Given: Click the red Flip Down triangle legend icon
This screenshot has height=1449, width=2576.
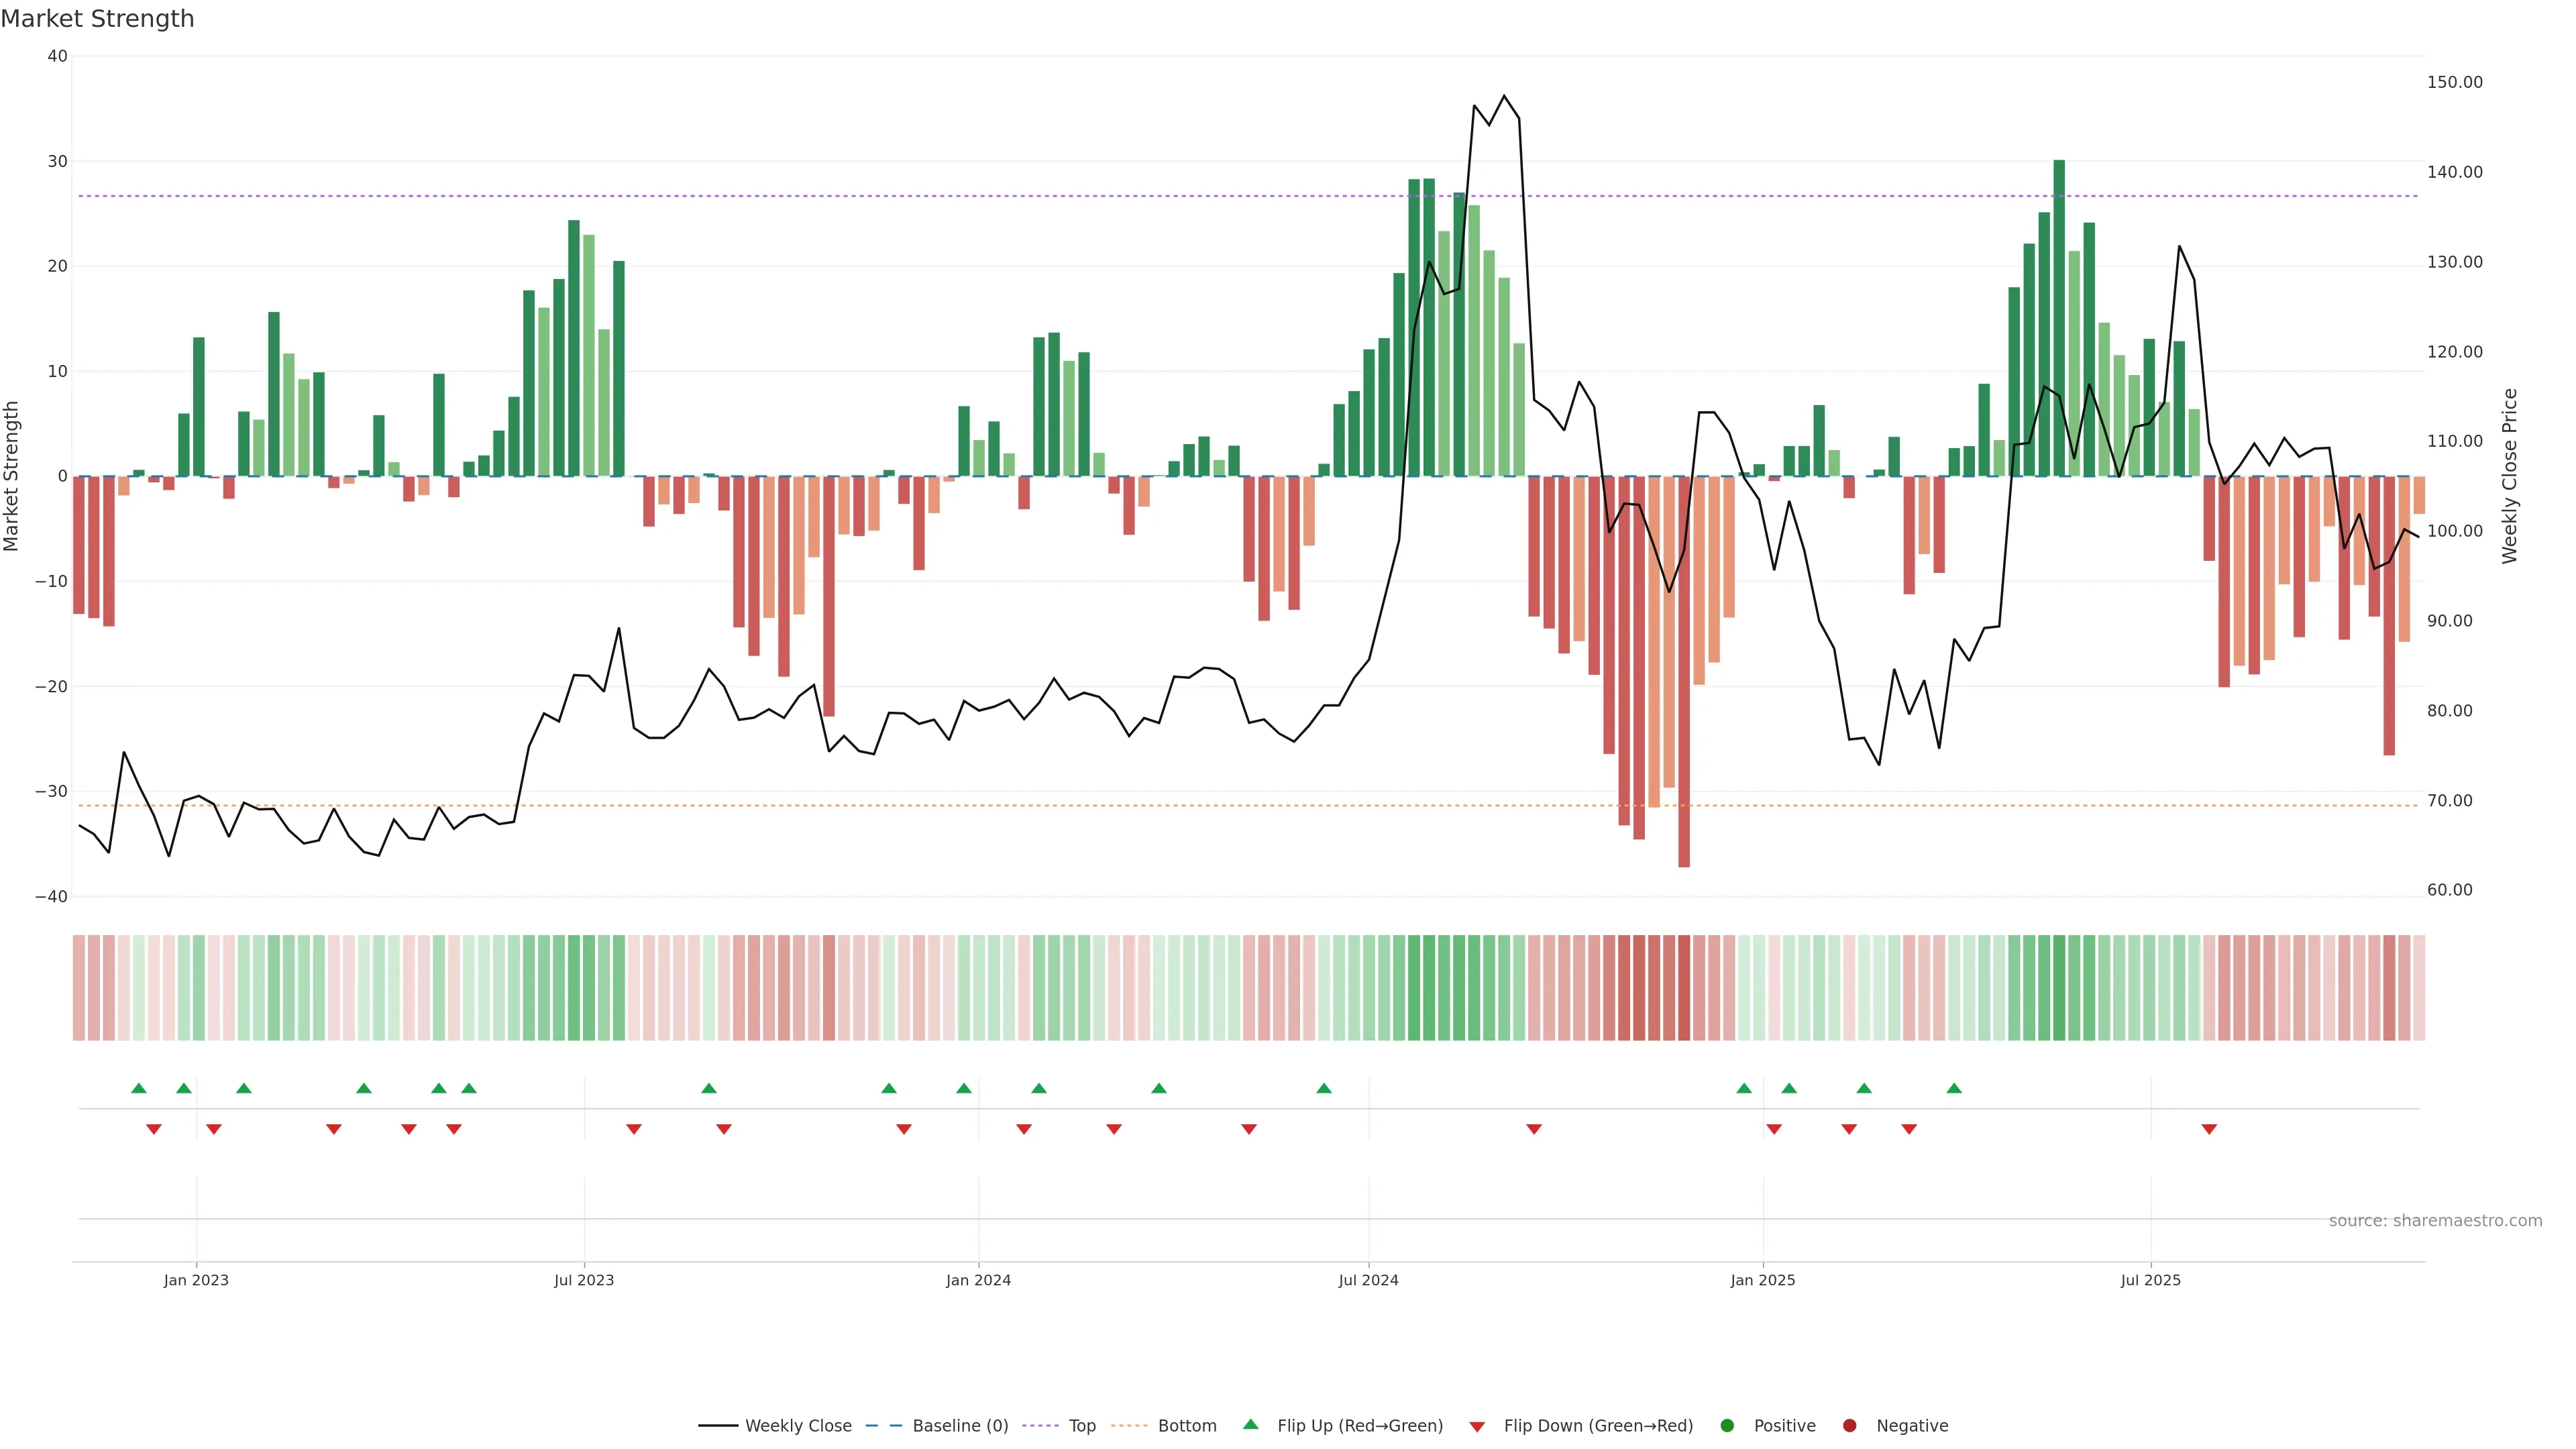Looking at the screenshot, I should (x=1477, y=1427).
